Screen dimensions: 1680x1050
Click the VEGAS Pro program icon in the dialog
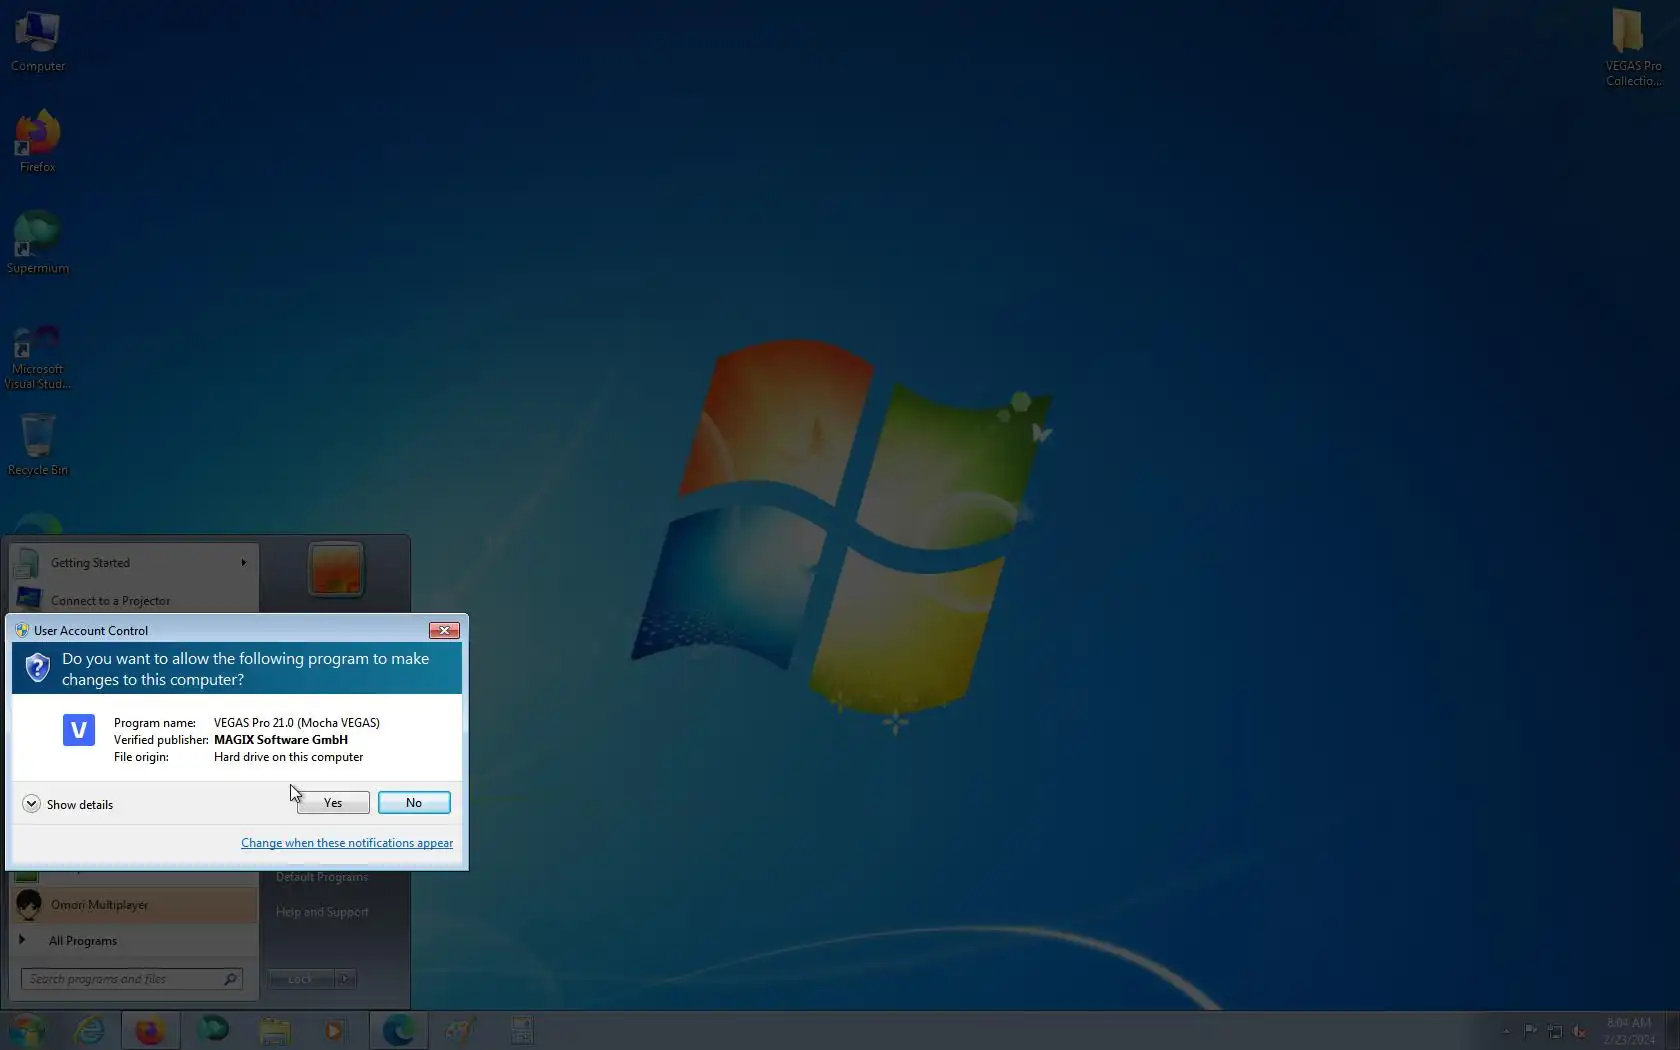click(x=79, y=730)
